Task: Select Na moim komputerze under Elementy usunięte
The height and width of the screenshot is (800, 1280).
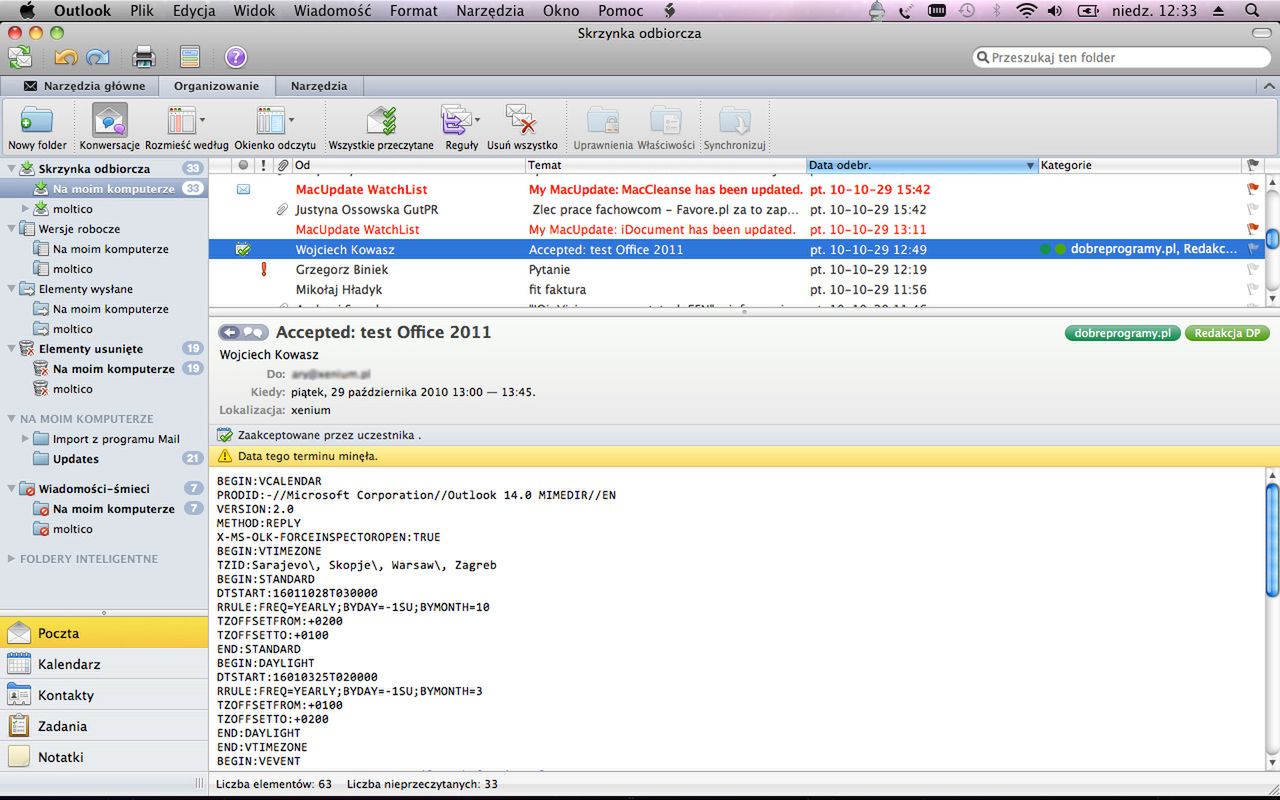Action: point(104,369)
